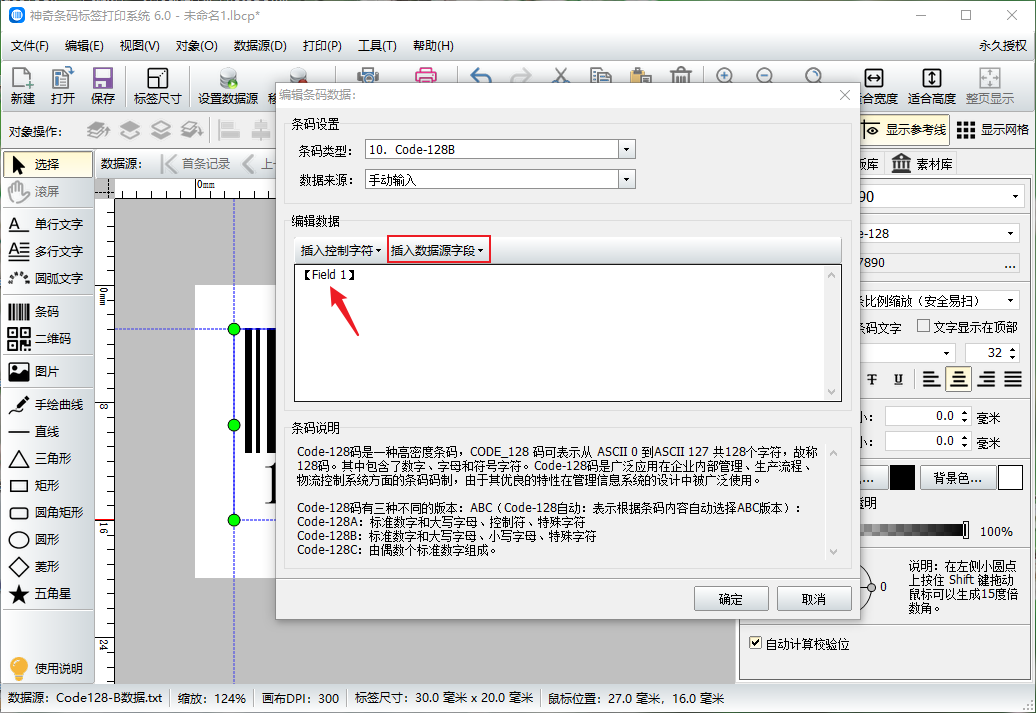Switch to the 素材库 tab
Screen dimensions: 1036x713
coord(922,164)
